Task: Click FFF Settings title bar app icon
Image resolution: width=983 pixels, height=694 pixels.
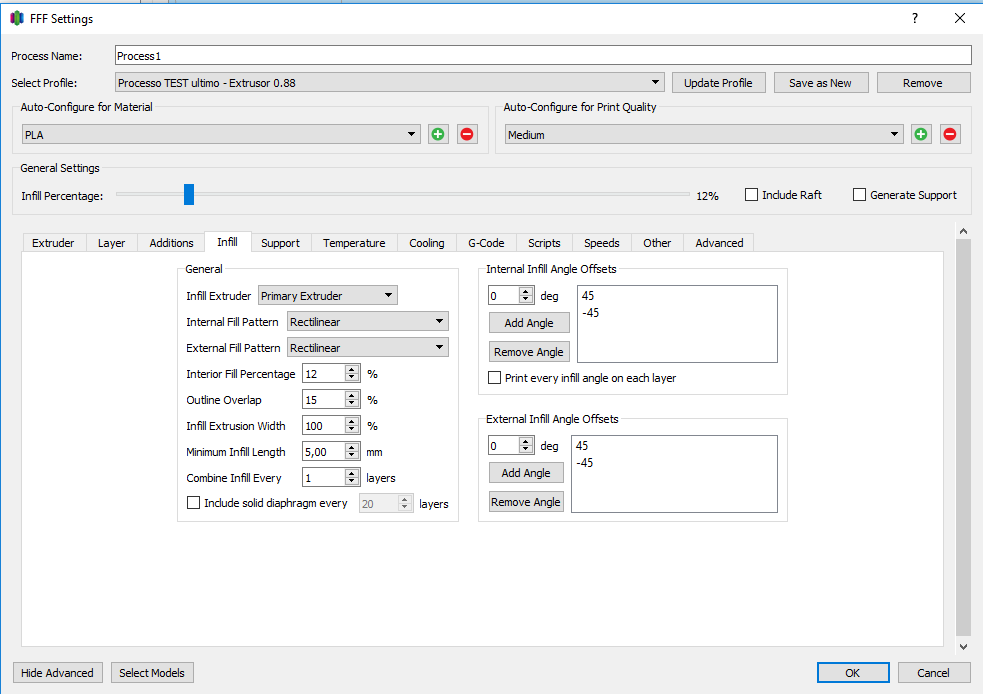Action: click(x=16, y=19)
